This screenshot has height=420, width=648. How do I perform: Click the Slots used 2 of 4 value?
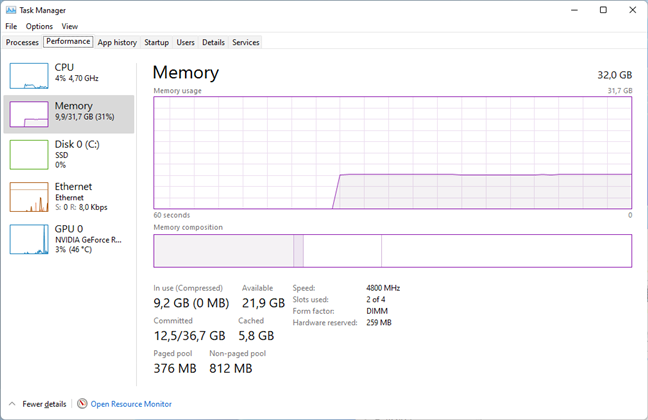(x=376, y=299)
